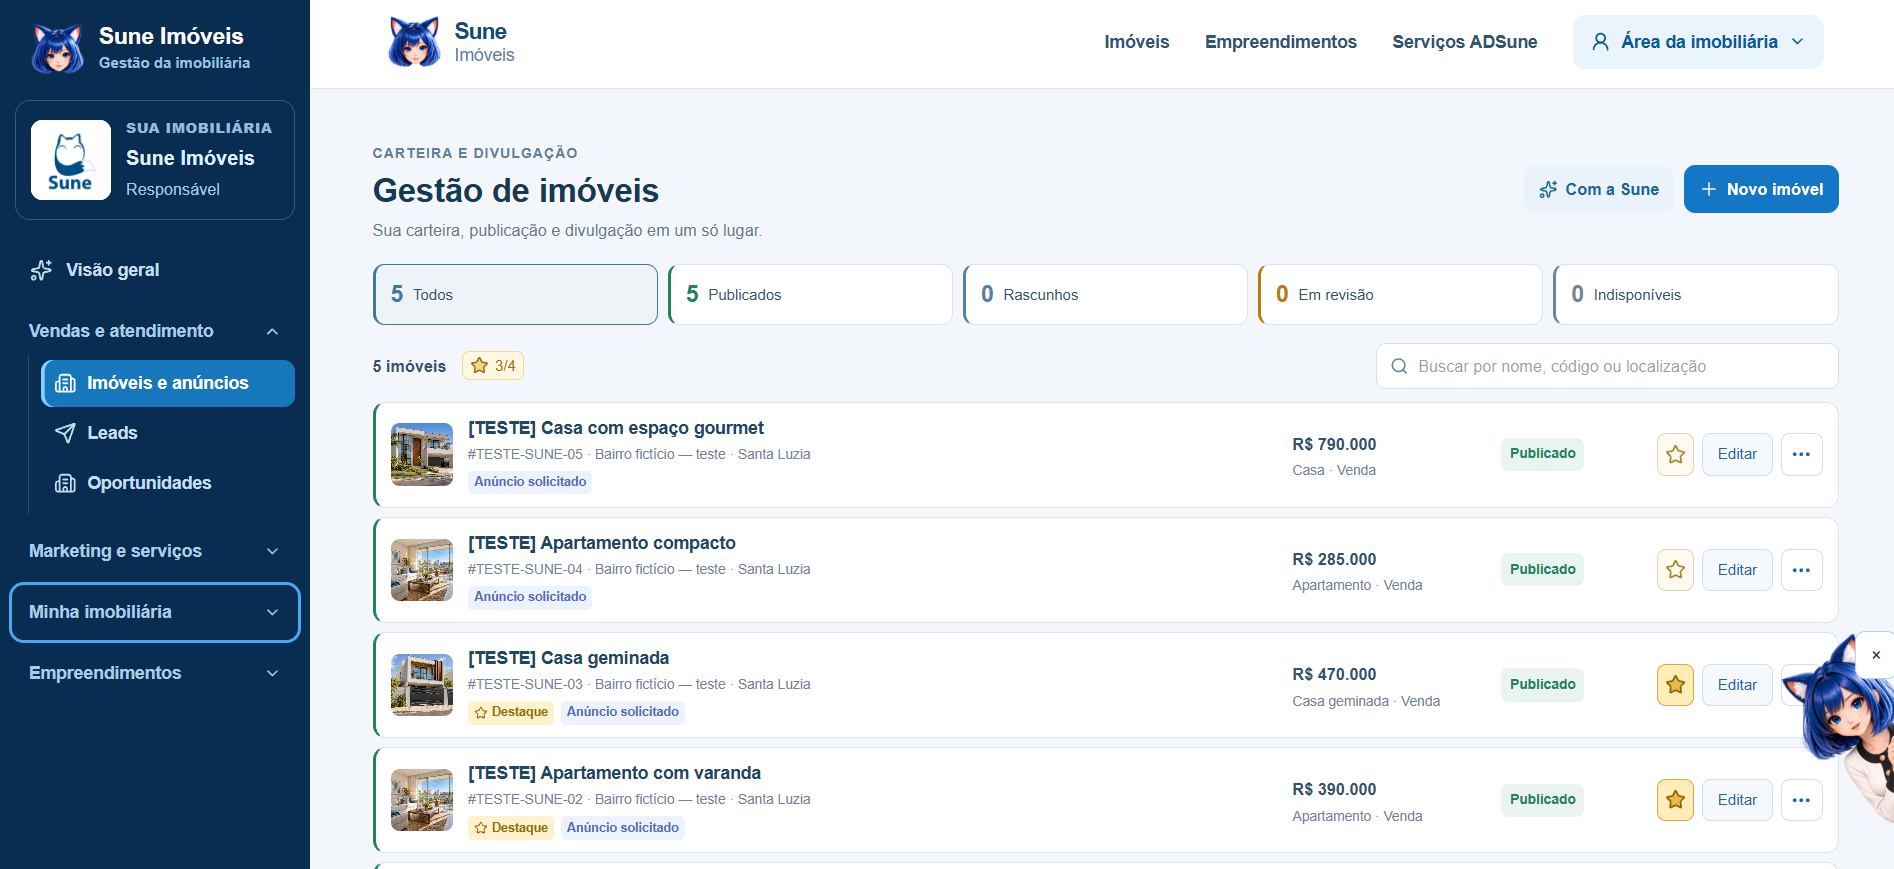This screenshot has height=869, width=1894.
Task: Focus the Buscar por nome search field
Action: pyautogui.click(x=1607, y=366)
